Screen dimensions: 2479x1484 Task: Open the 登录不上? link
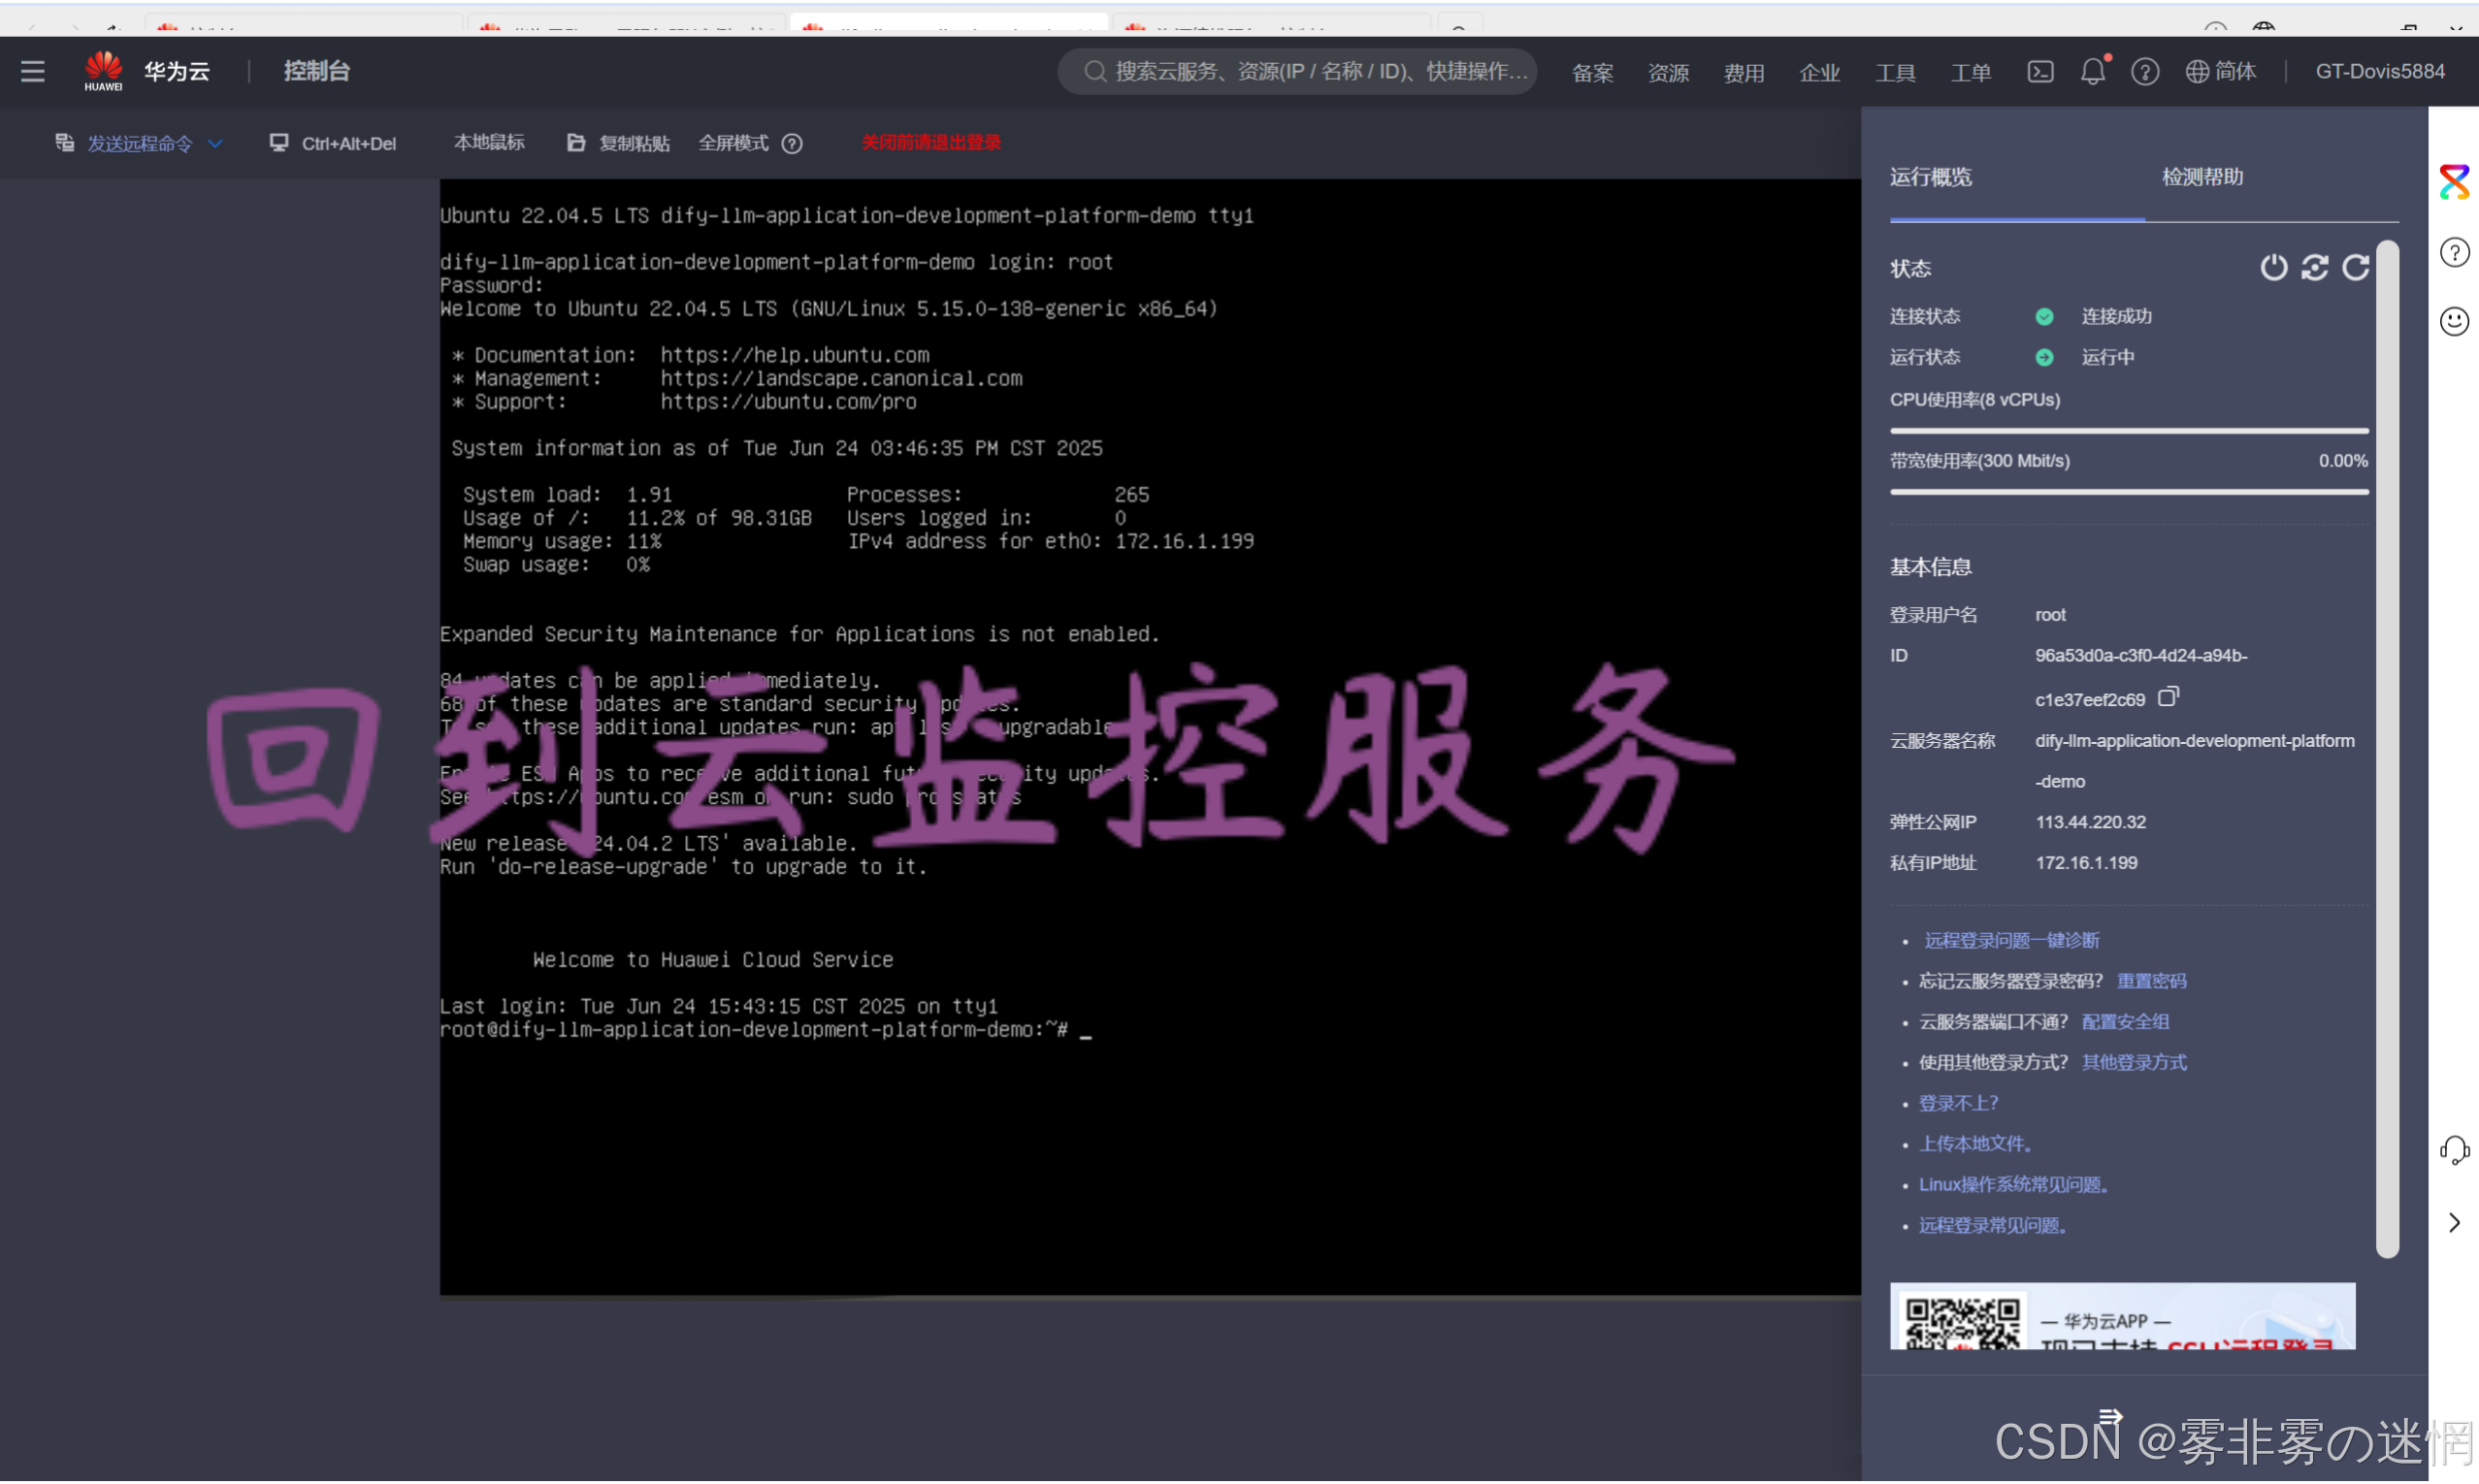(1957, 1104)
